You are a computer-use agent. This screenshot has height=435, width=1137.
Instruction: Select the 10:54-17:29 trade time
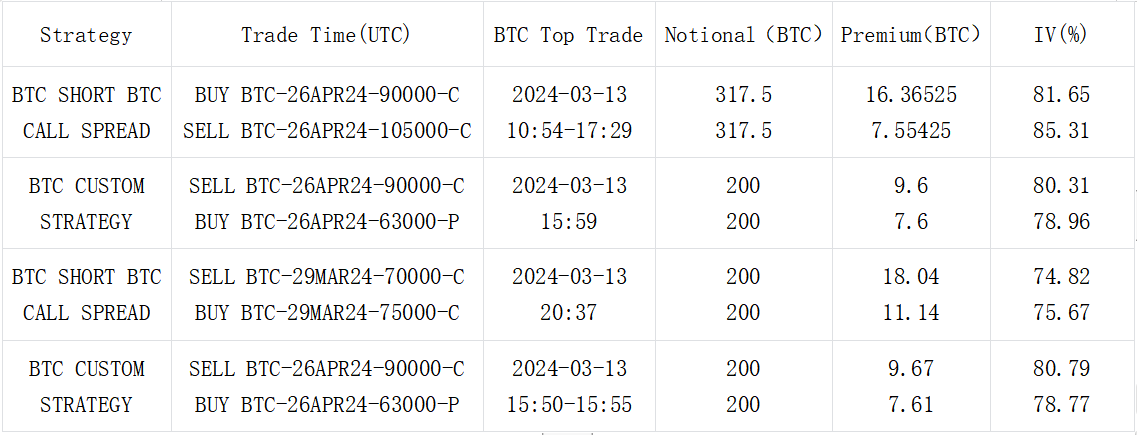[568, 131]
